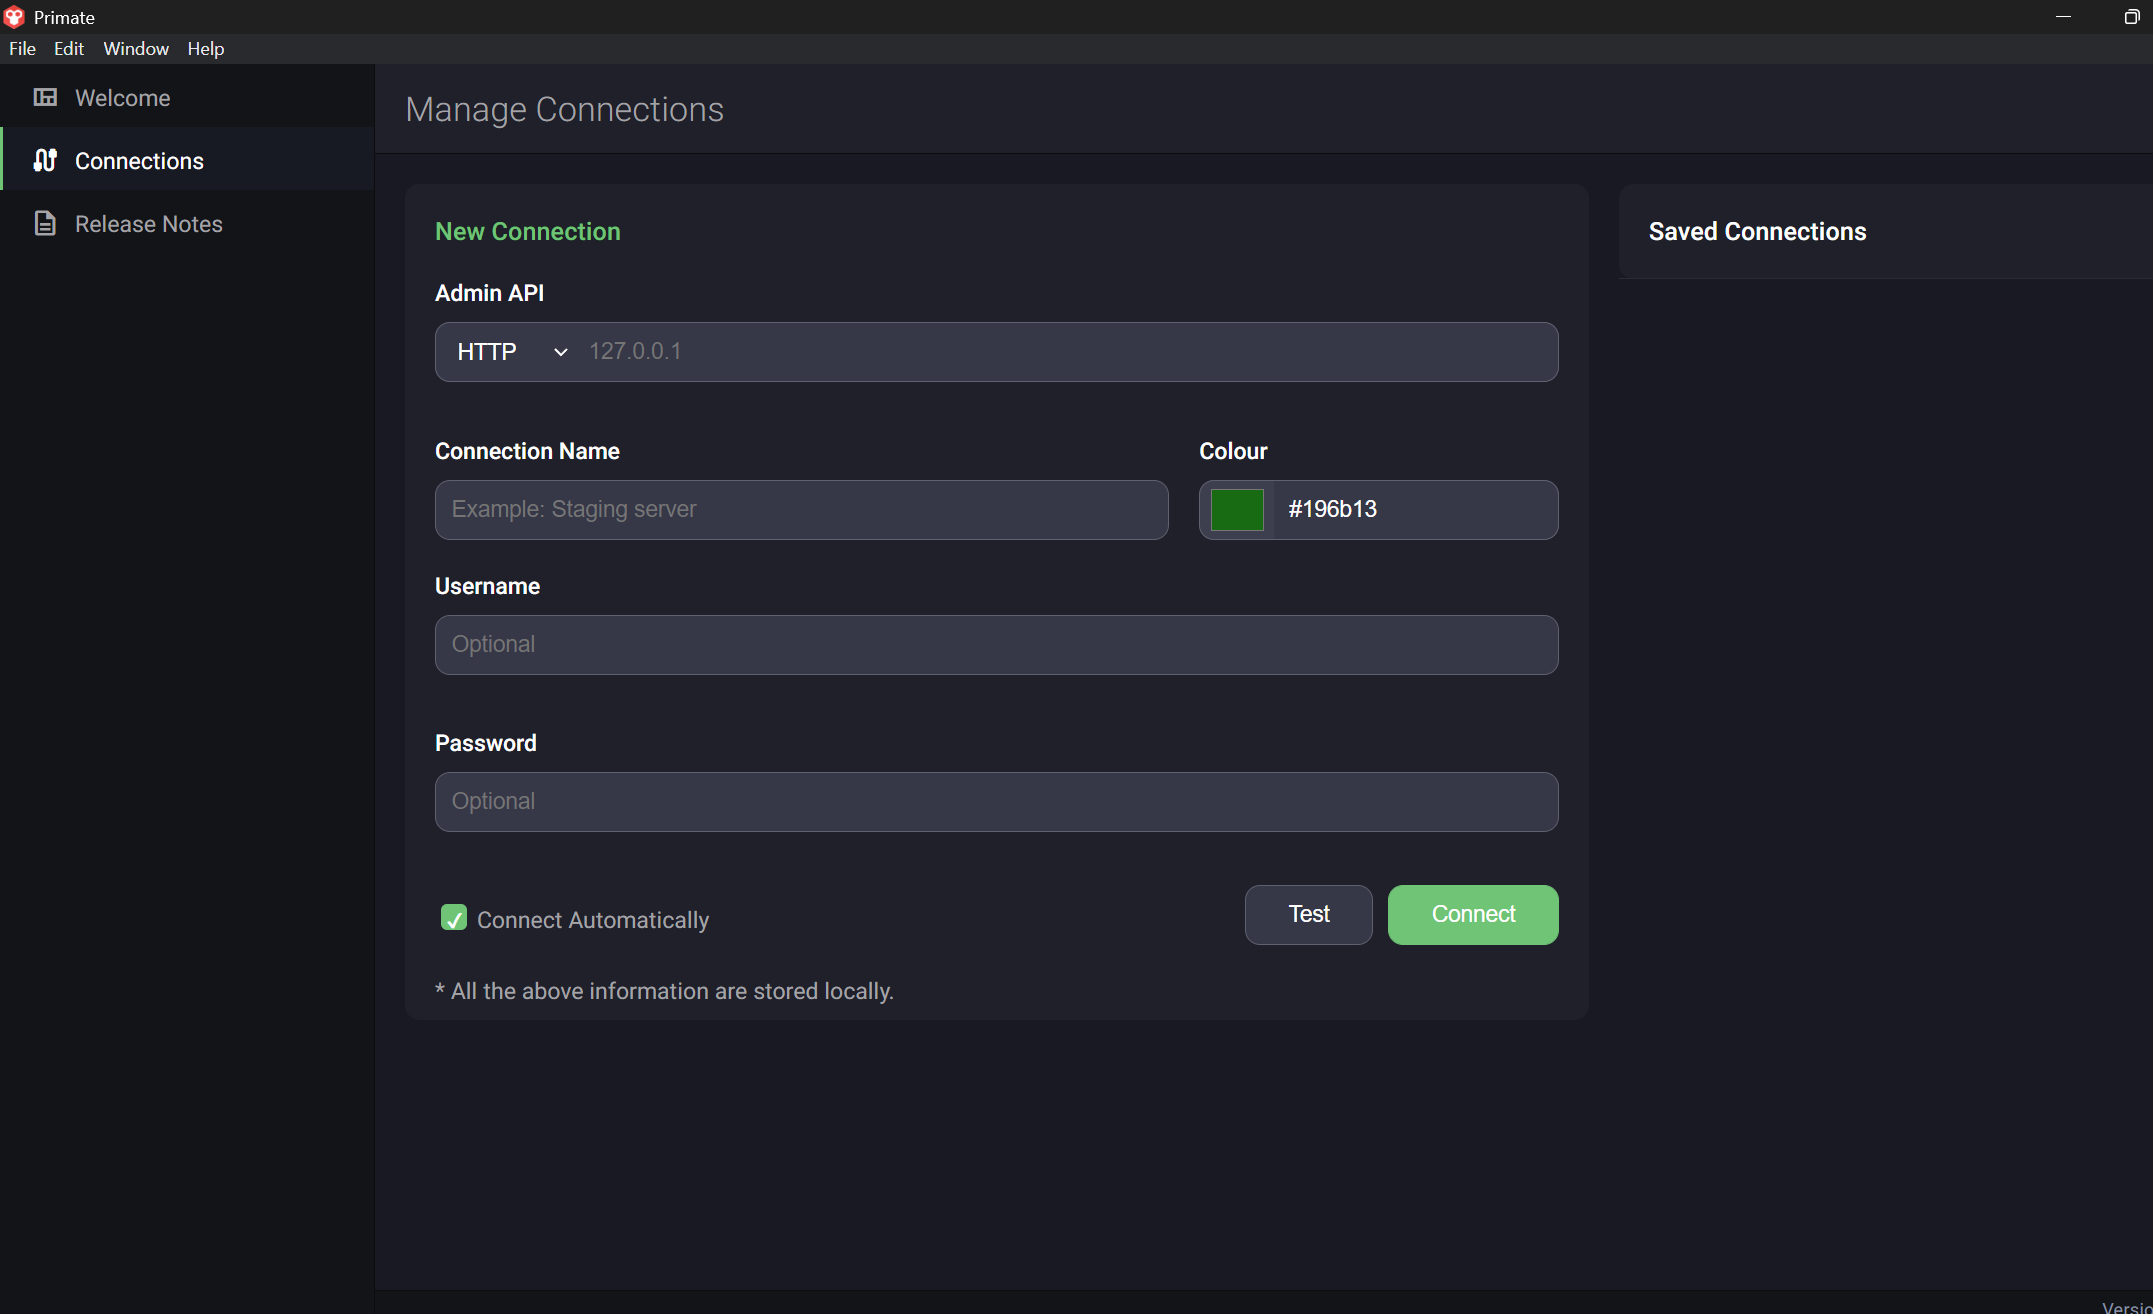This screenshot has height=1314, width=2153.
Task: Uncheck the Connect Automatically checkbox
Action: click(454, 918)
